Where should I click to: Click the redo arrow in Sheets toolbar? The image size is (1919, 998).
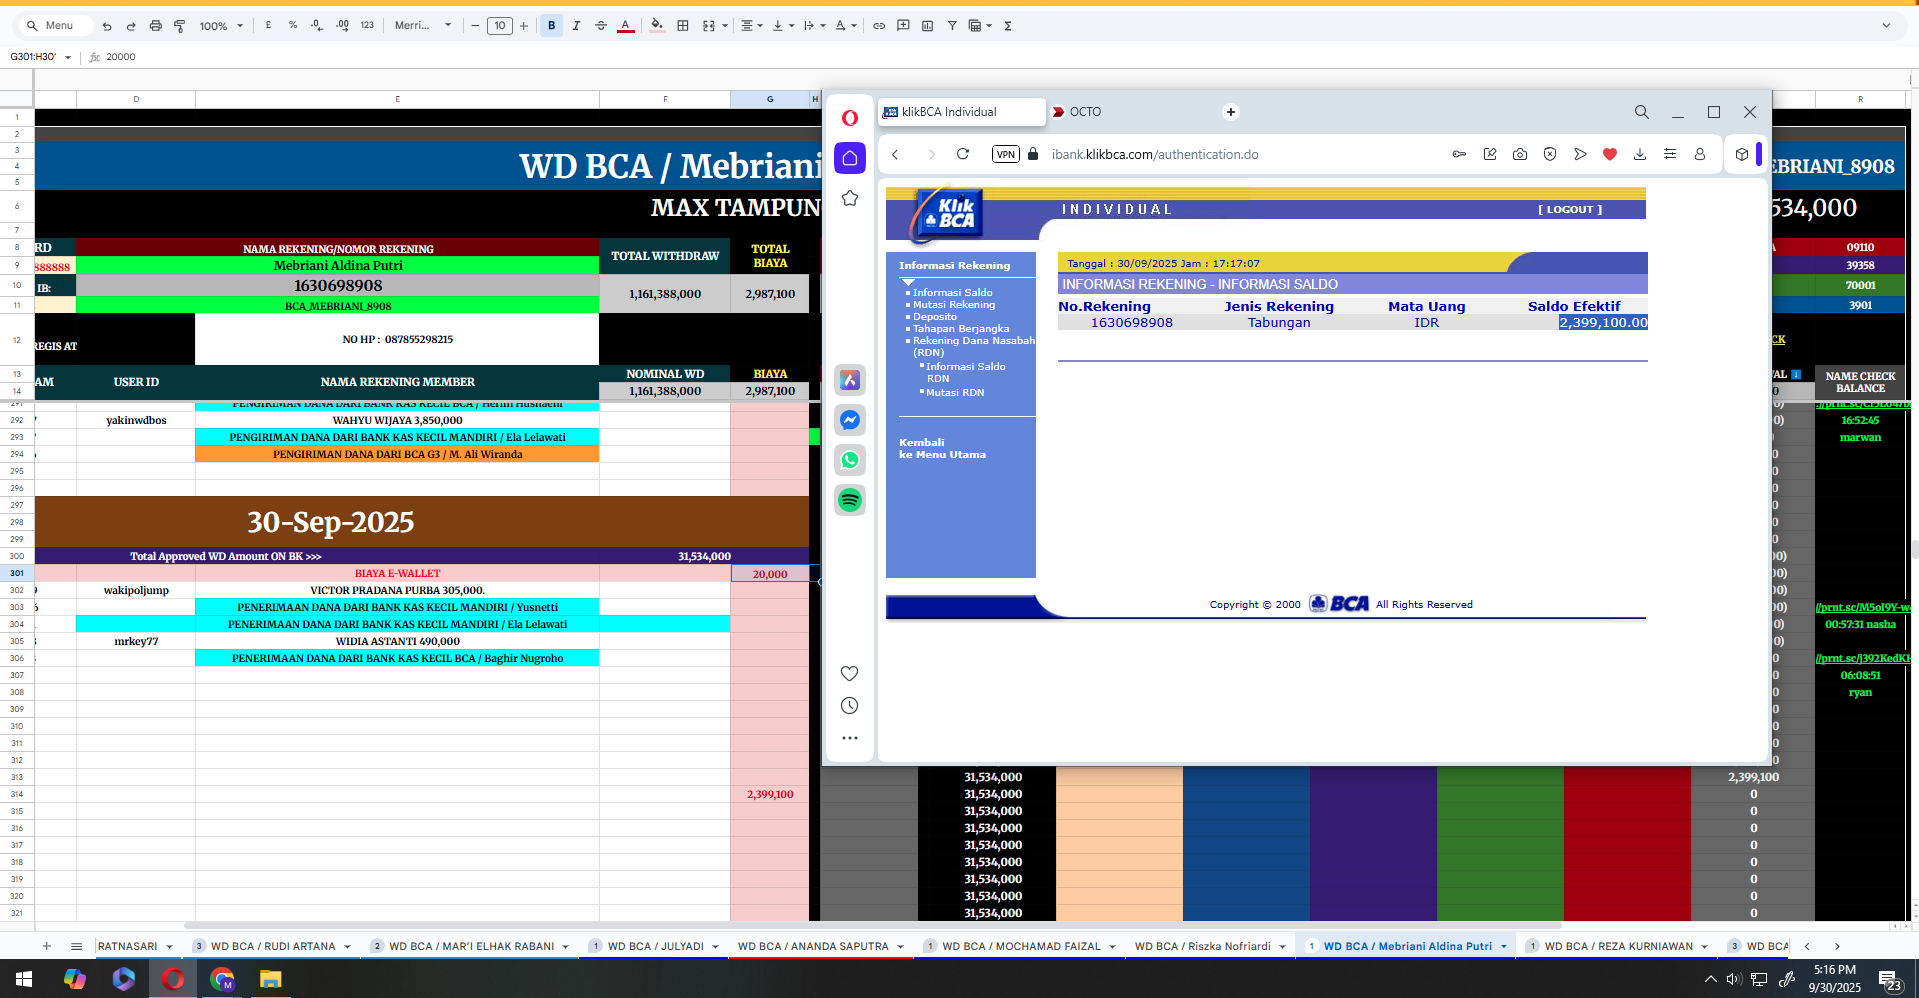coord(131,26)
